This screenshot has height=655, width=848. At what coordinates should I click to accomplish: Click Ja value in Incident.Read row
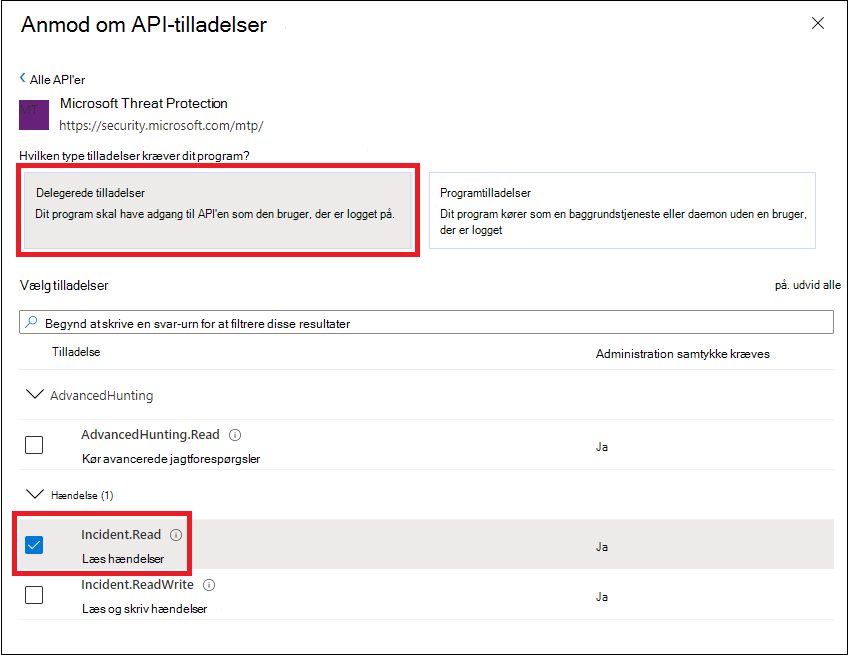(x=602, y=547)
